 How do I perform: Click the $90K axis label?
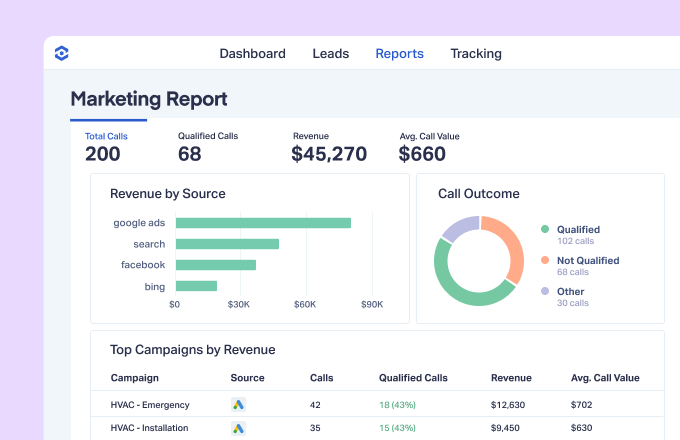click(x=372, y=305)
